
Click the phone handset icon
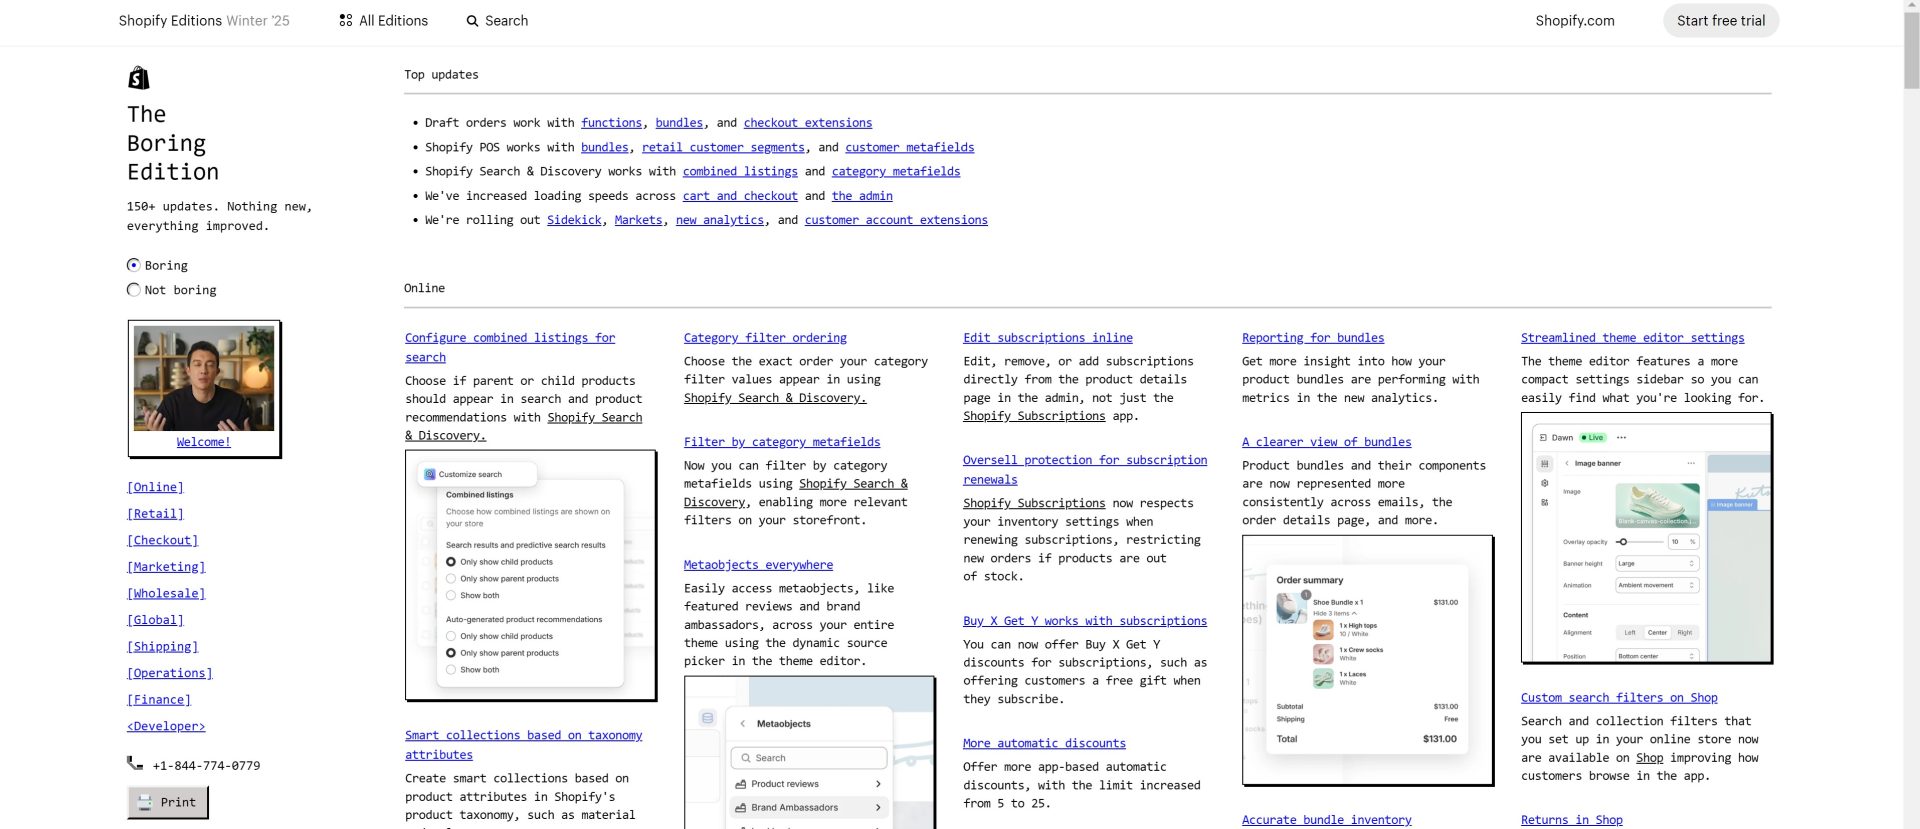pos(135,764)
